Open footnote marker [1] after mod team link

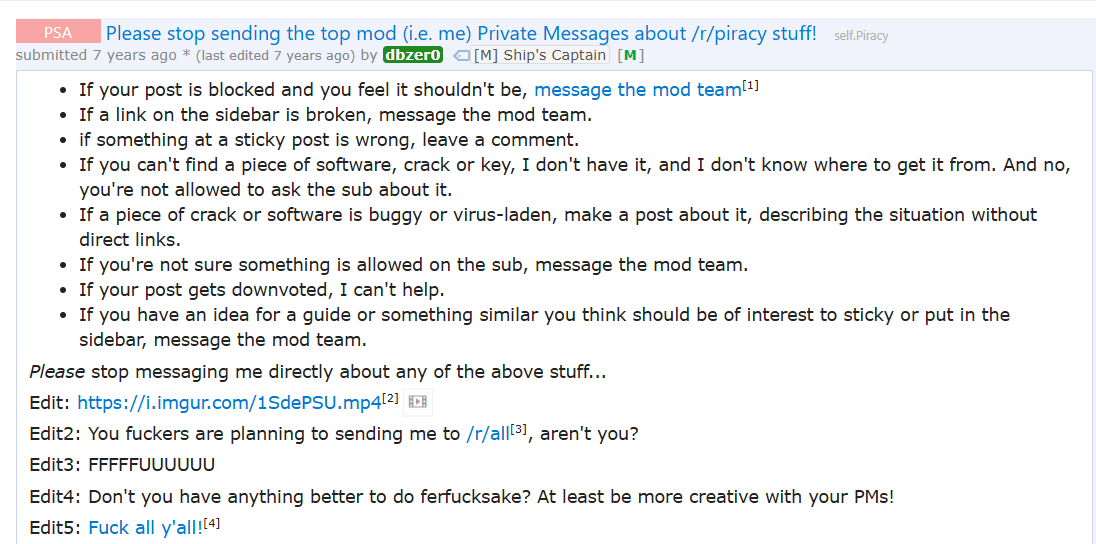pyautogui.click(x=750, y=85)
